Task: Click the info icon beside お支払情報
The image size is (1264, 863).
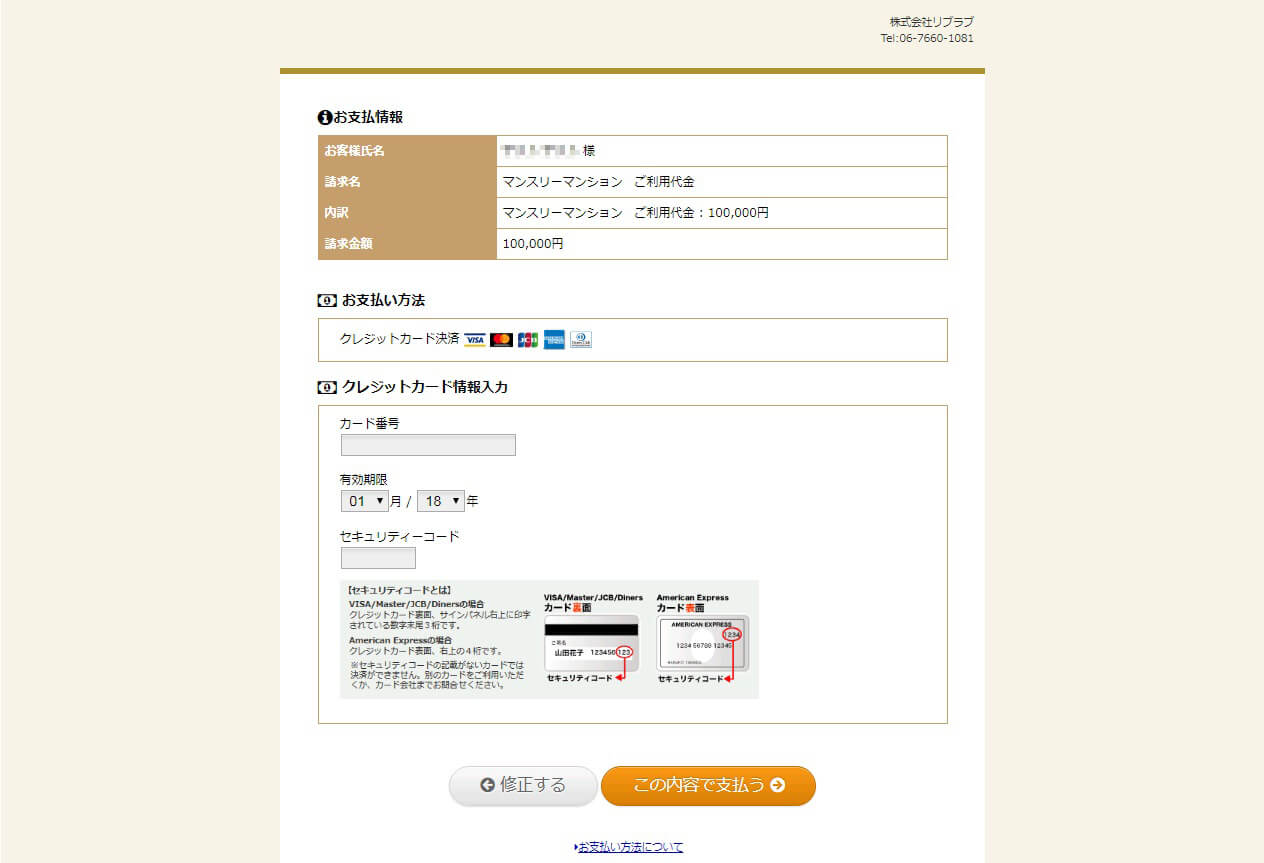Action: [324, 118]
